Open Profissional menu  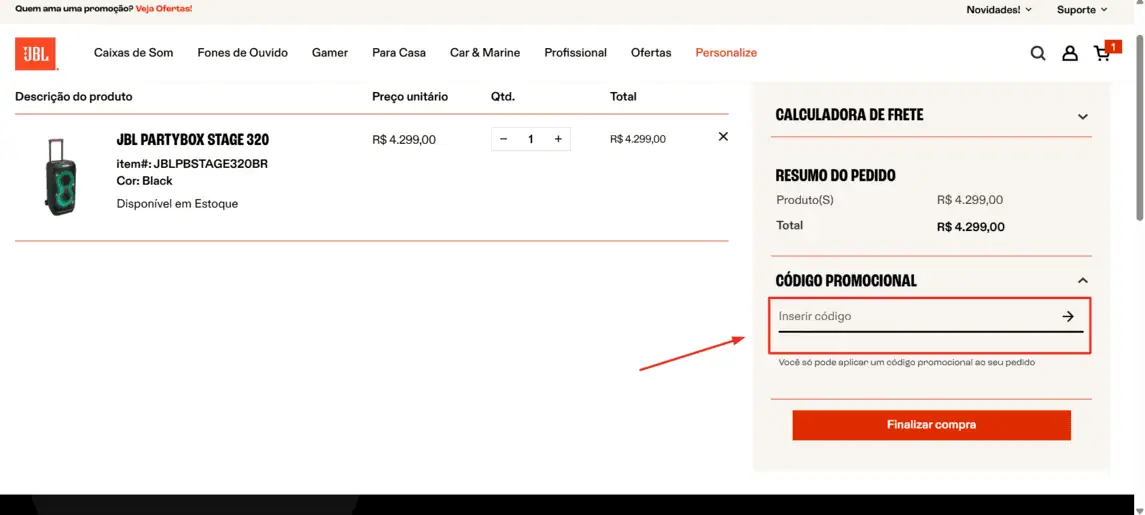click(575, 53)
